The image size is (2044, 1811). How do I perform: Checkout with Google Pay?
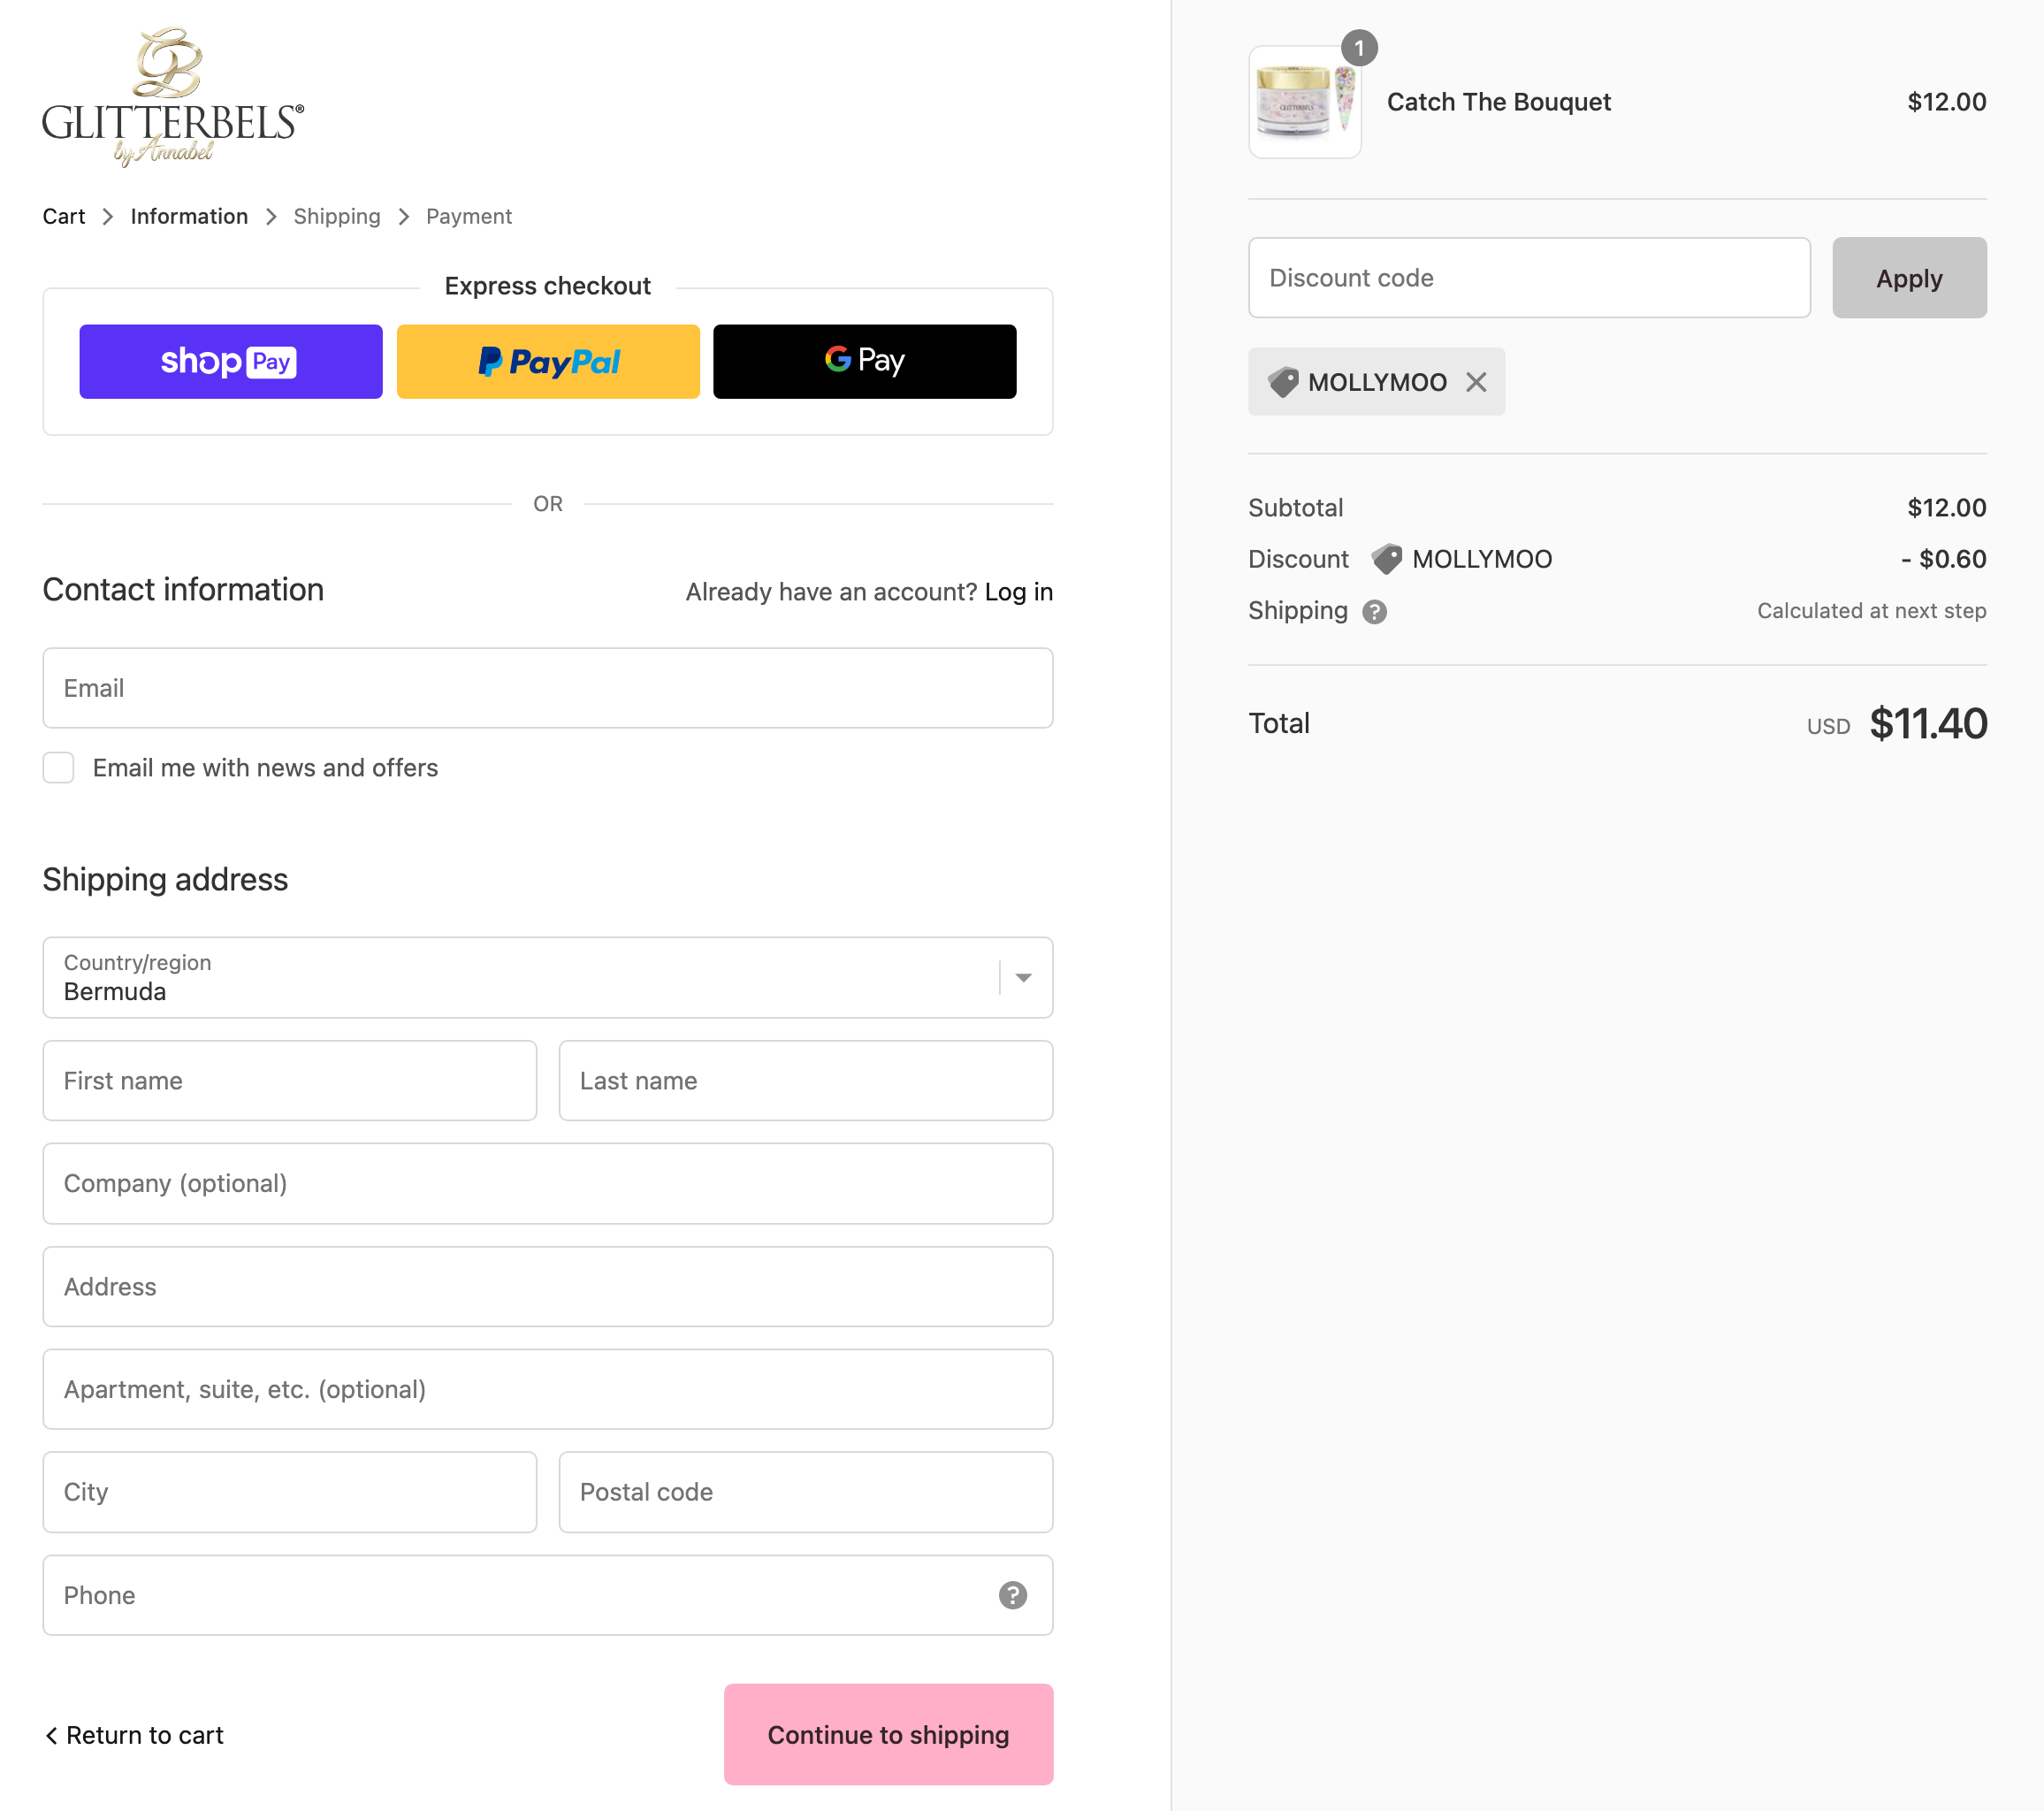865,361
